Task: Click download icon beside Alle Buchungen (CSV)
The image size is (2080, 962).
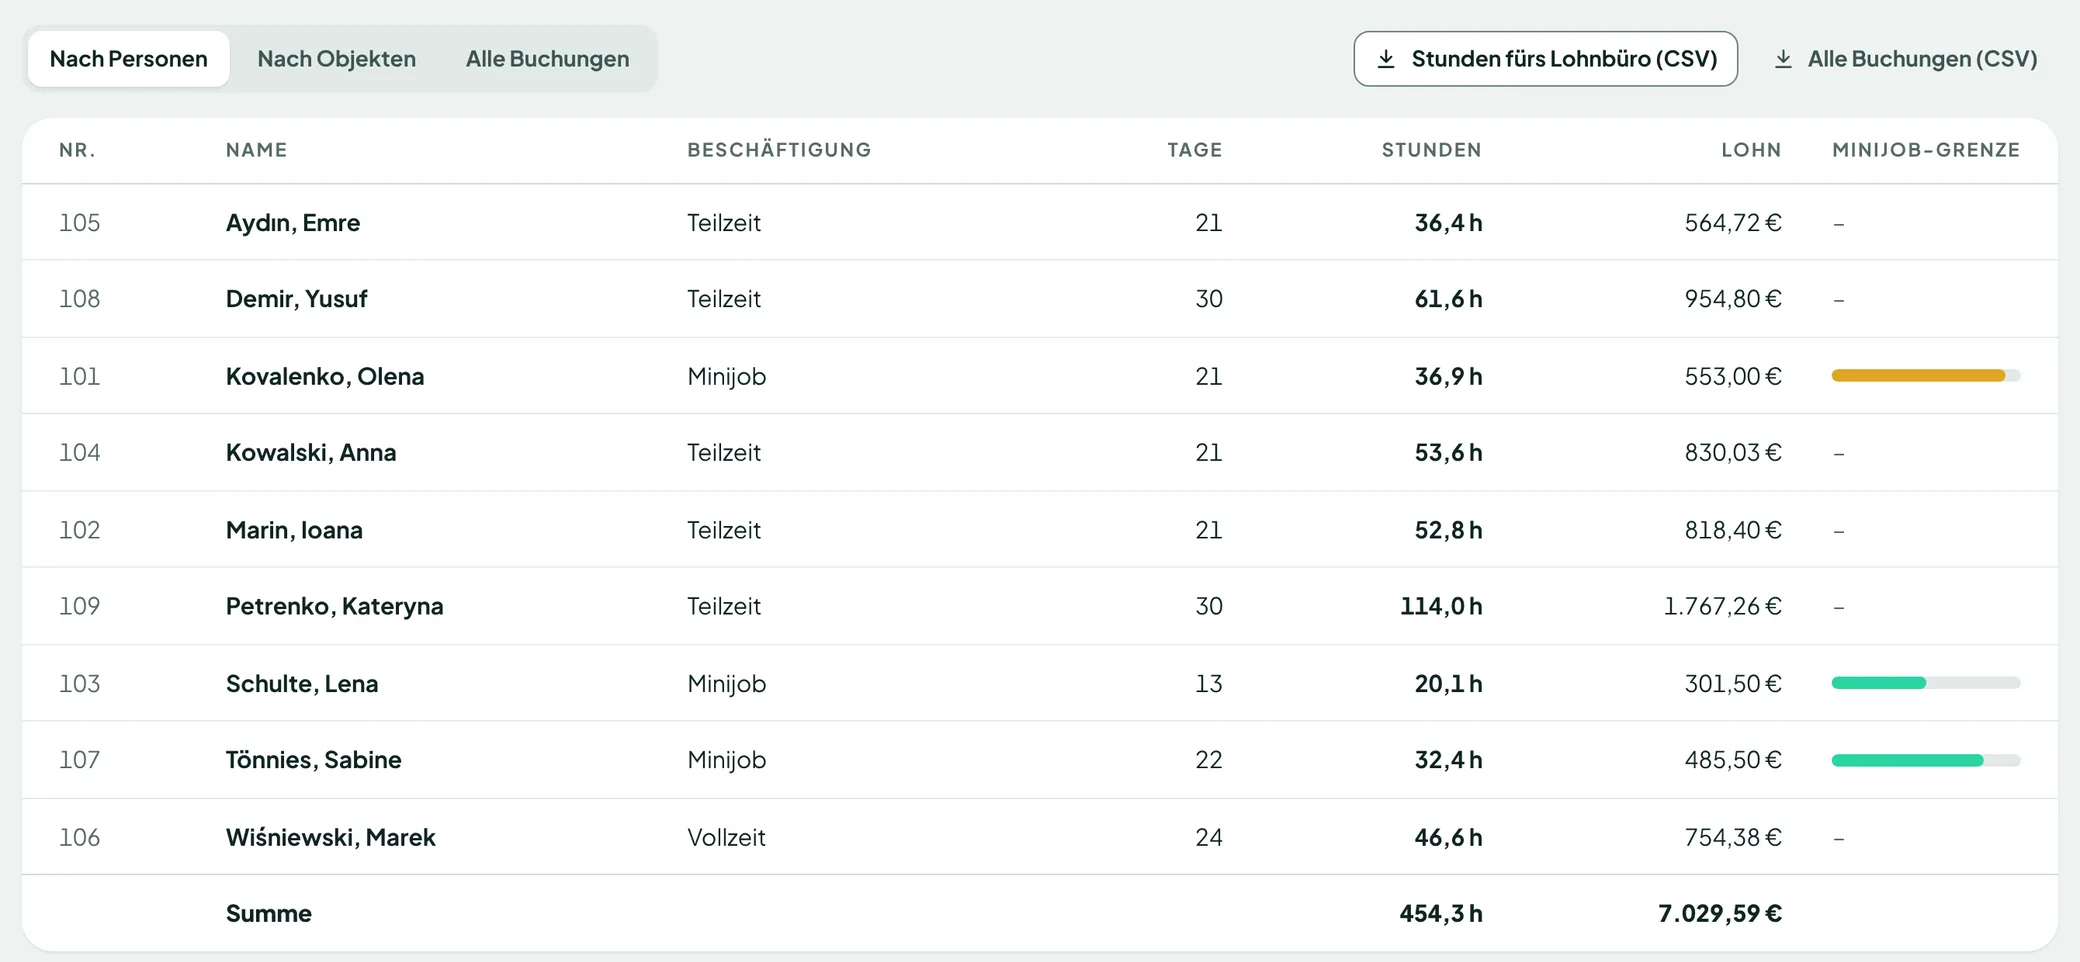Action: (x=1783, y=59)
